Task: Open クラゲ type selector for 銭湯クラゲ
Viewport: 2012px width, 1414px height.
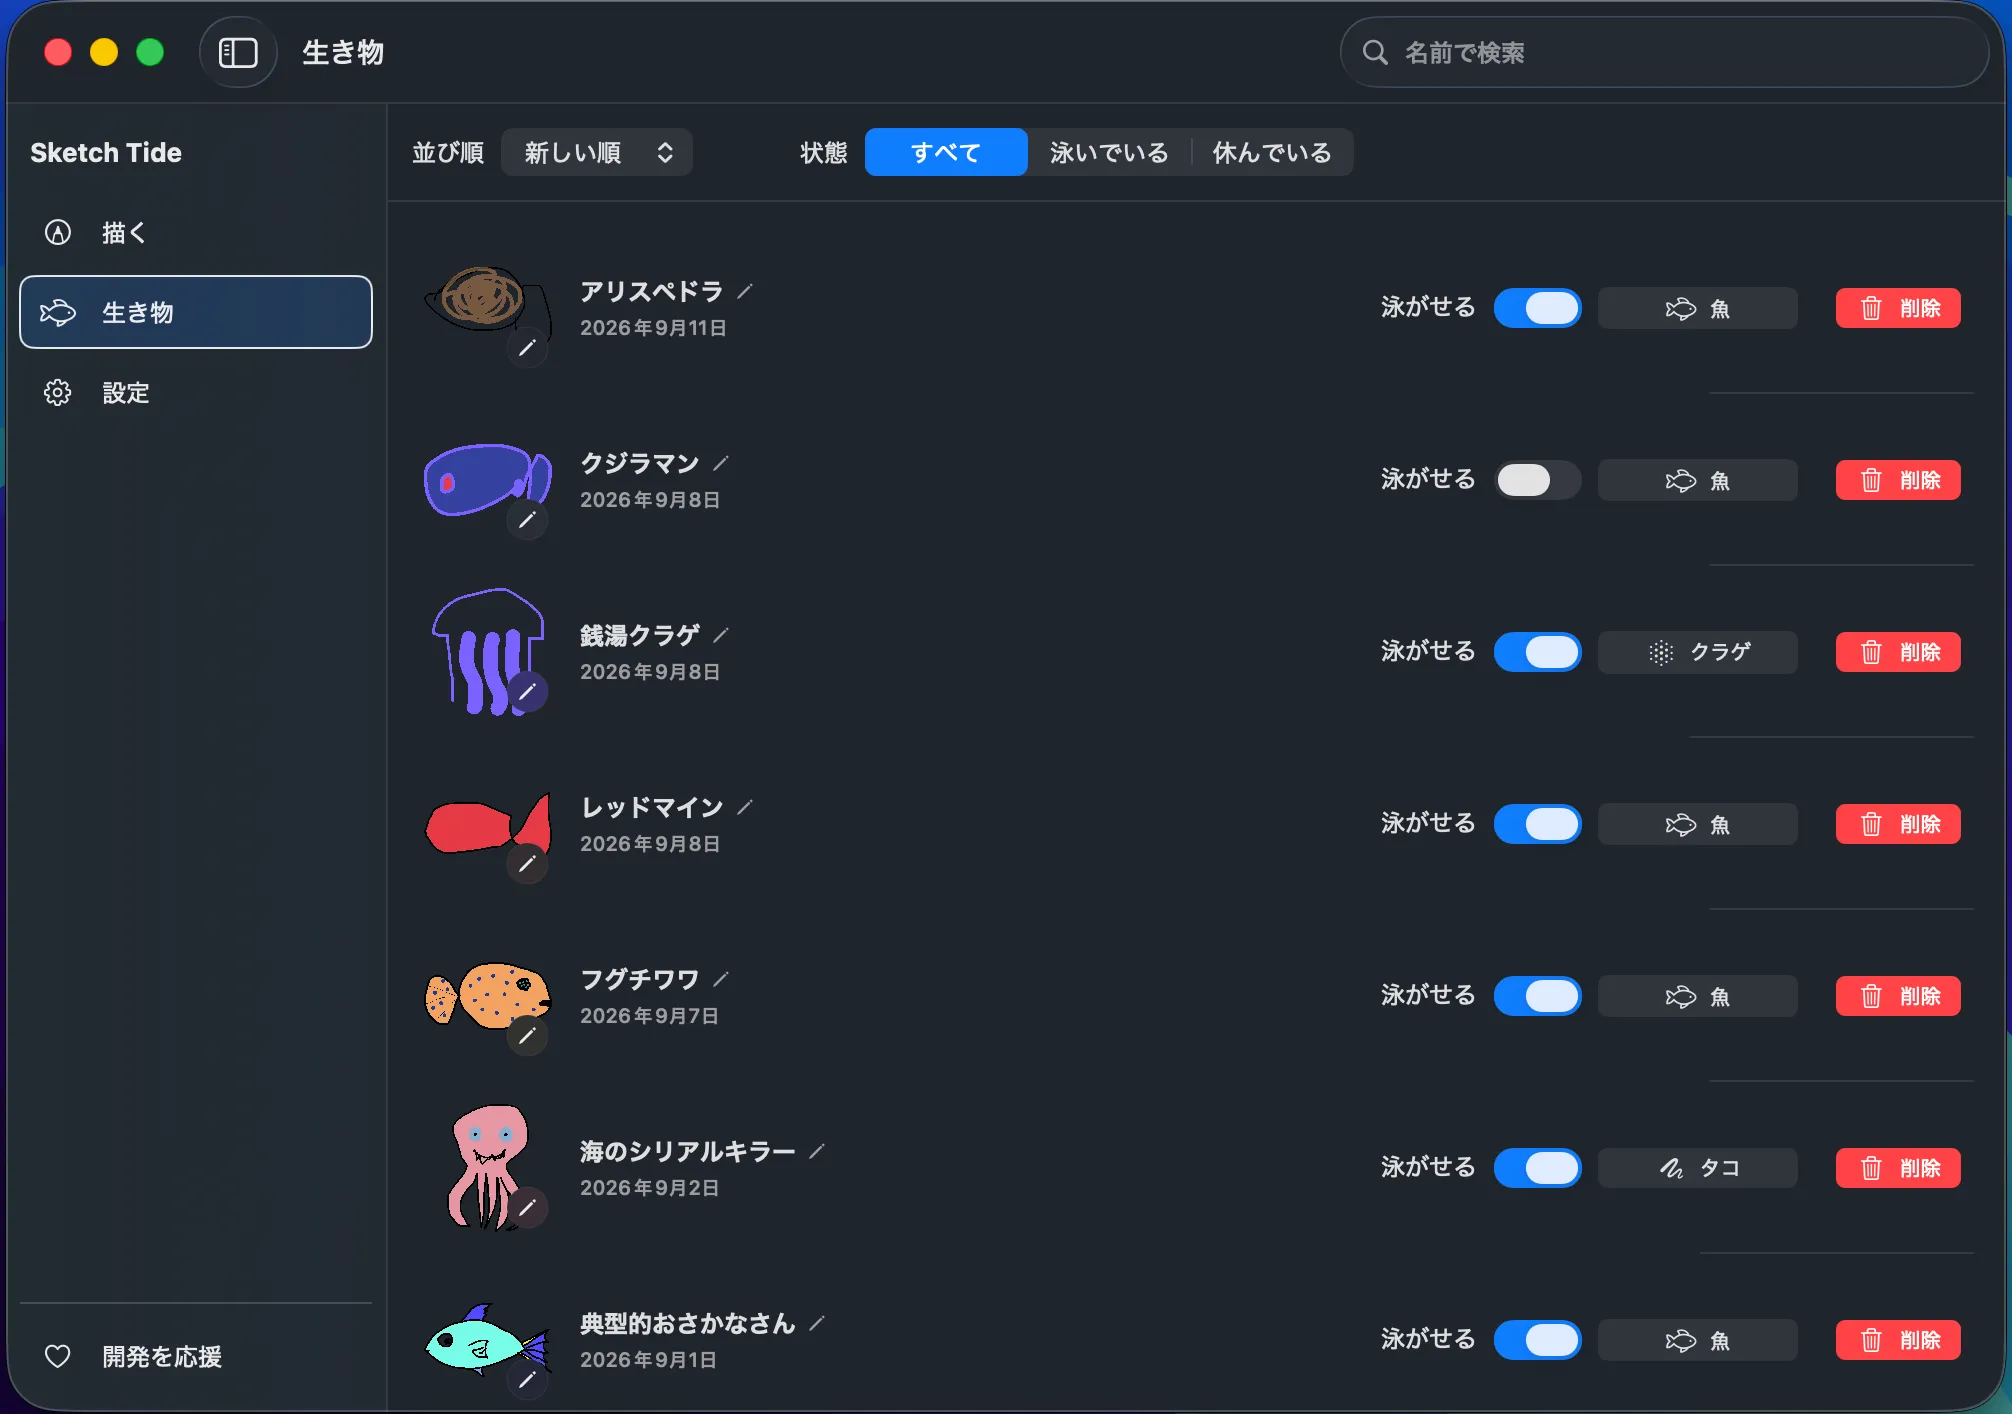Action: (x=1698, y=652)
